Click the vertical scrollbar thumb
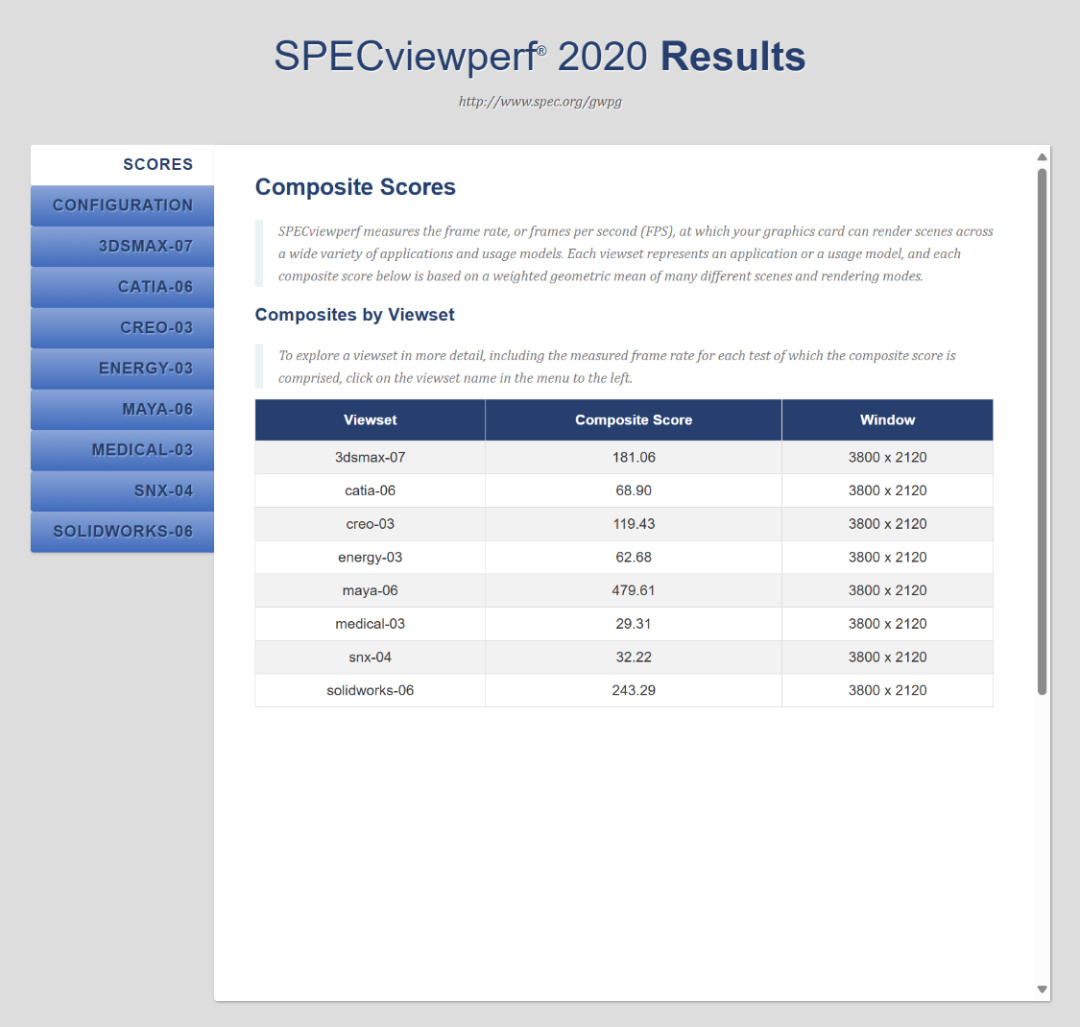 1041,431
